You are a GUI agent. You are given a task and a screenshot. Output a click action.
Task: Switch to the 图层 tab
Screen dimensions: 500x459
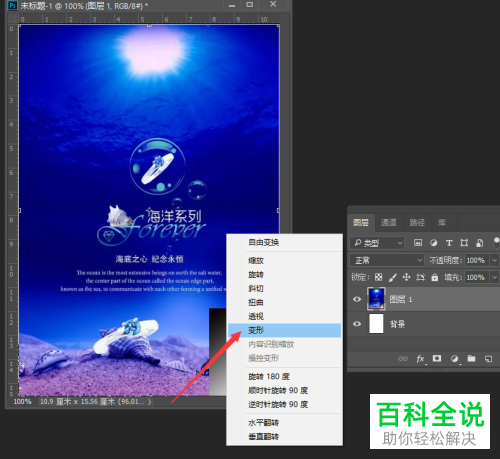(361, 222)
